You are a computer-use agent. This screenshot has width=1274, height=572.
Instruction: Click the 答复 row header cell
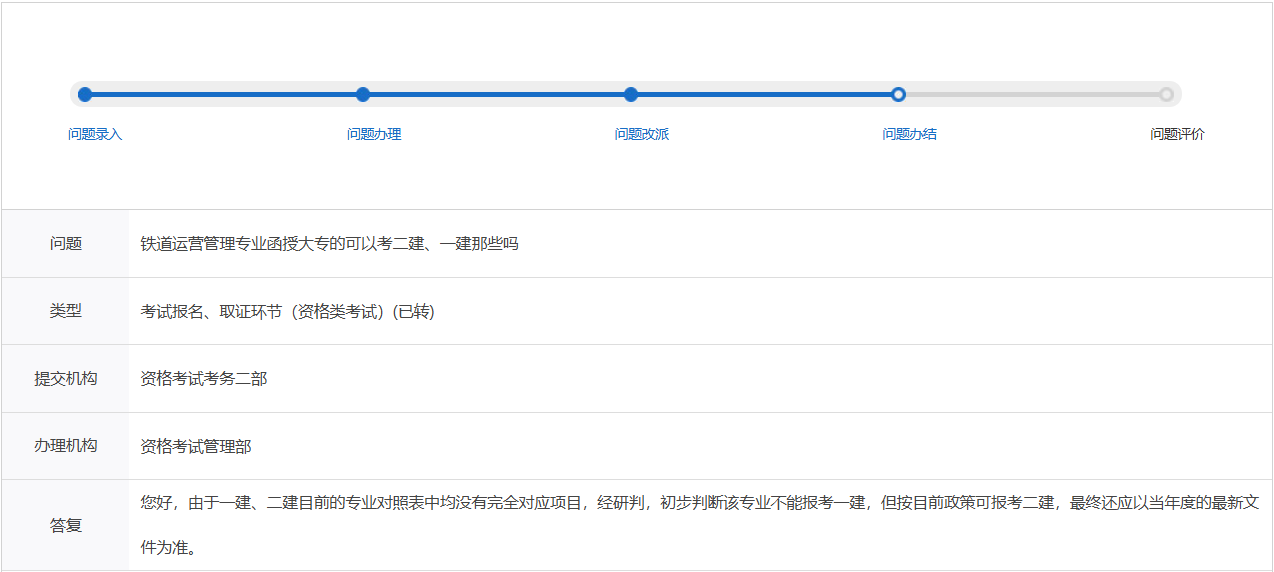pos(66,525)
